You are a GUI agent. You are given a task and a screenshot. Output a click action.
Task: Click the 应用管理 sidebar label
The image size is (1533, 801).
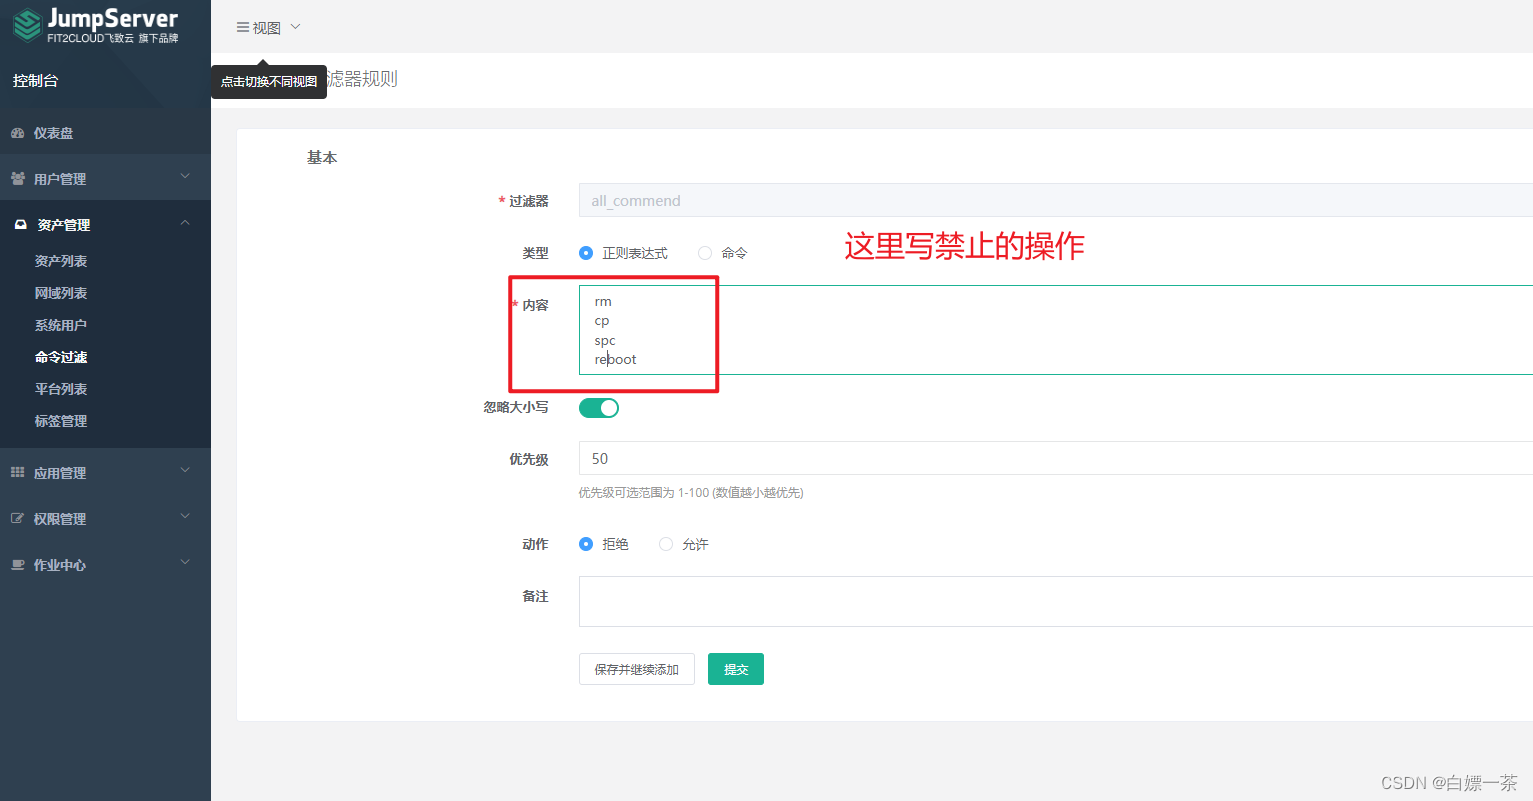[60, 473]
